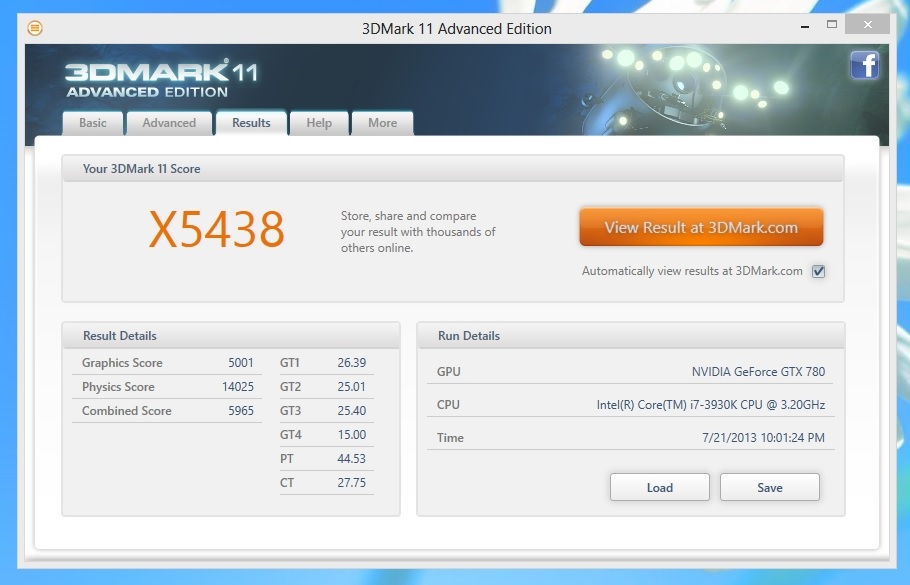The height and width of the screenshot is (585, 910).
Task: Open the Advanced tab
Action: point(169,123)
